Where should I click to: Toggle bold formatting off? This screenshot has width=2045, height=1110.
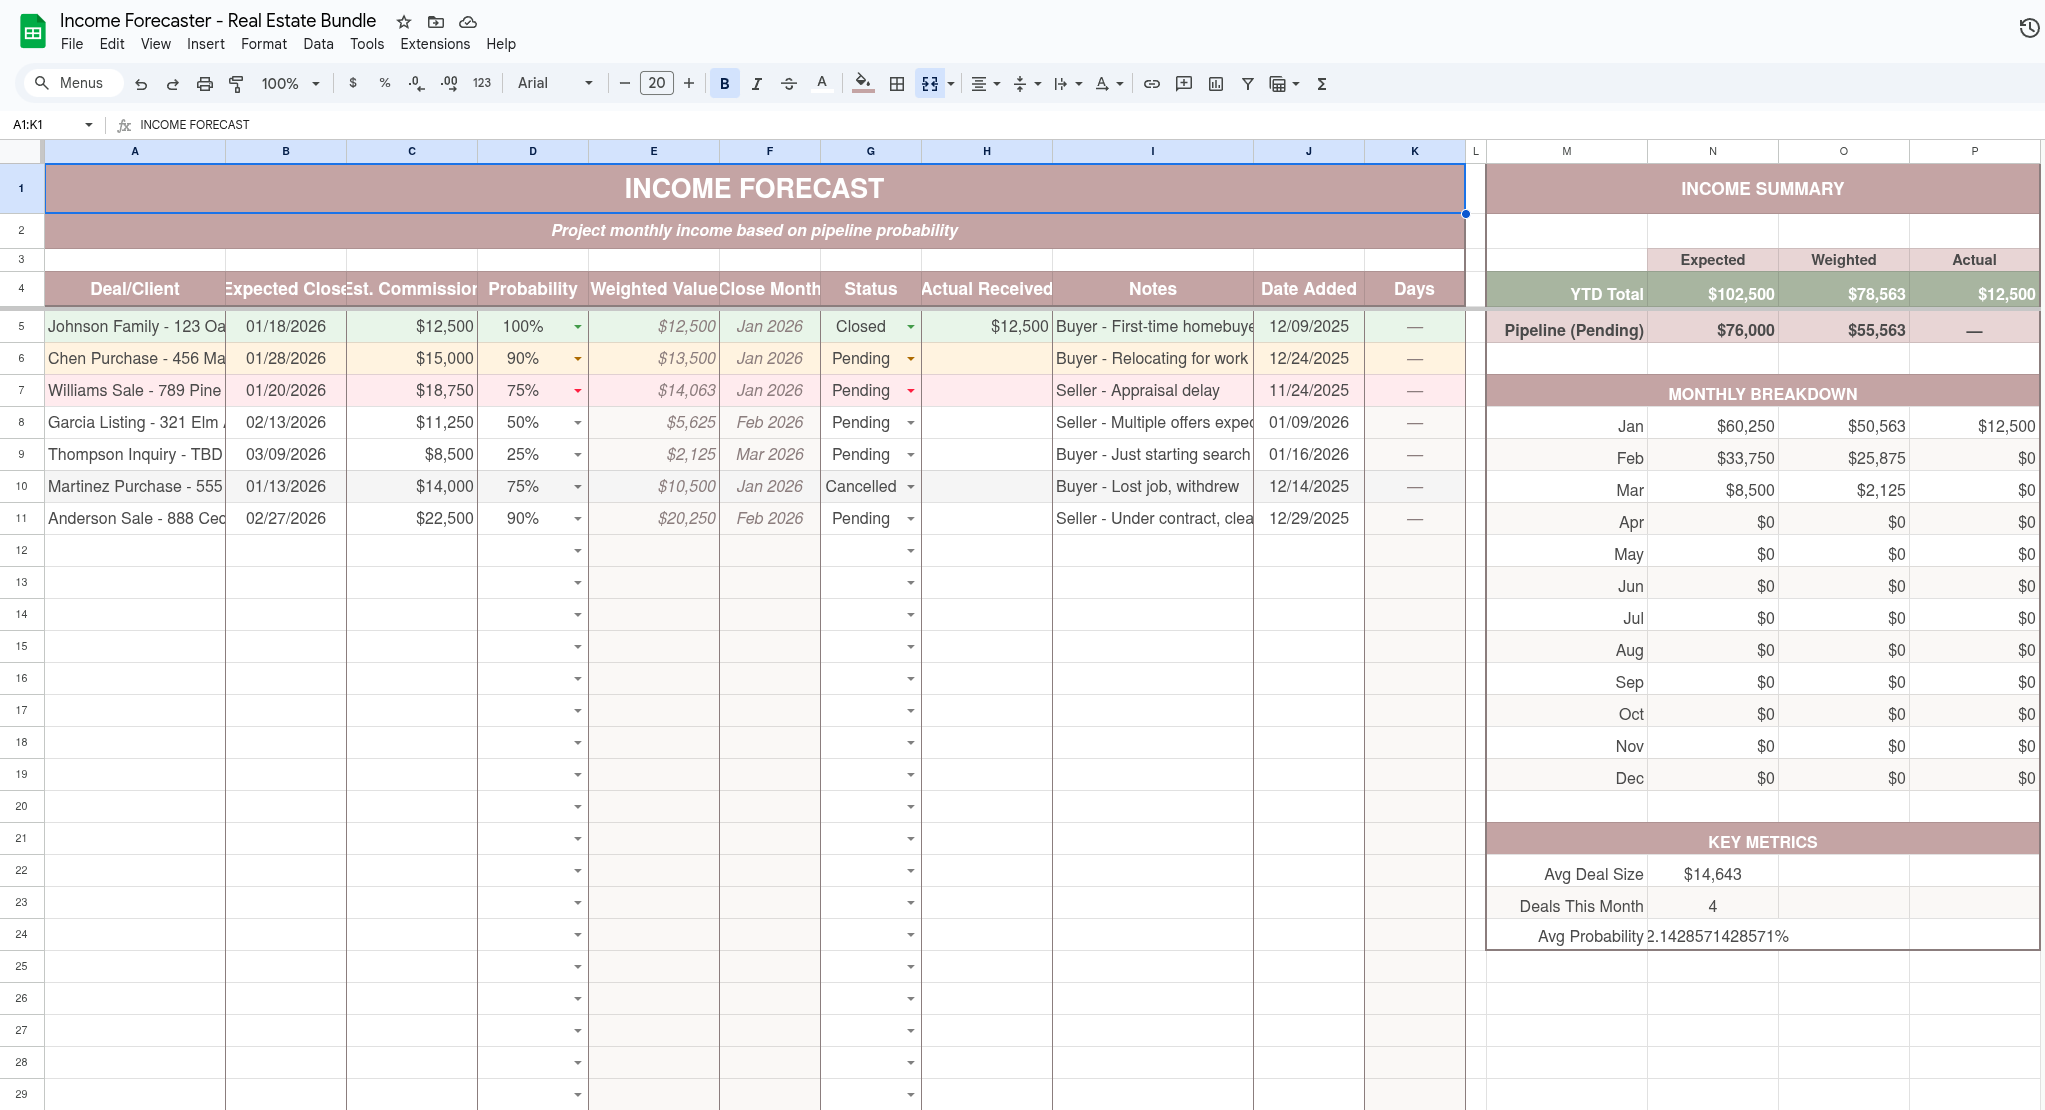(x=723, y=83)
